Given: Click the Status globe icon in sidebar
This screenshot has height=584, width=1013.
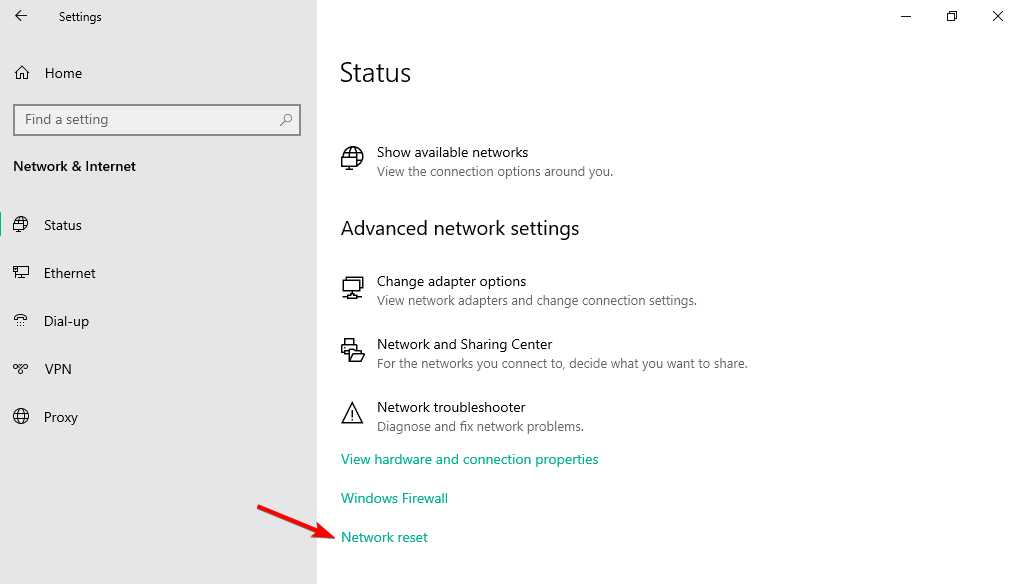Looking at the screenshot, I should pos(21,224).
